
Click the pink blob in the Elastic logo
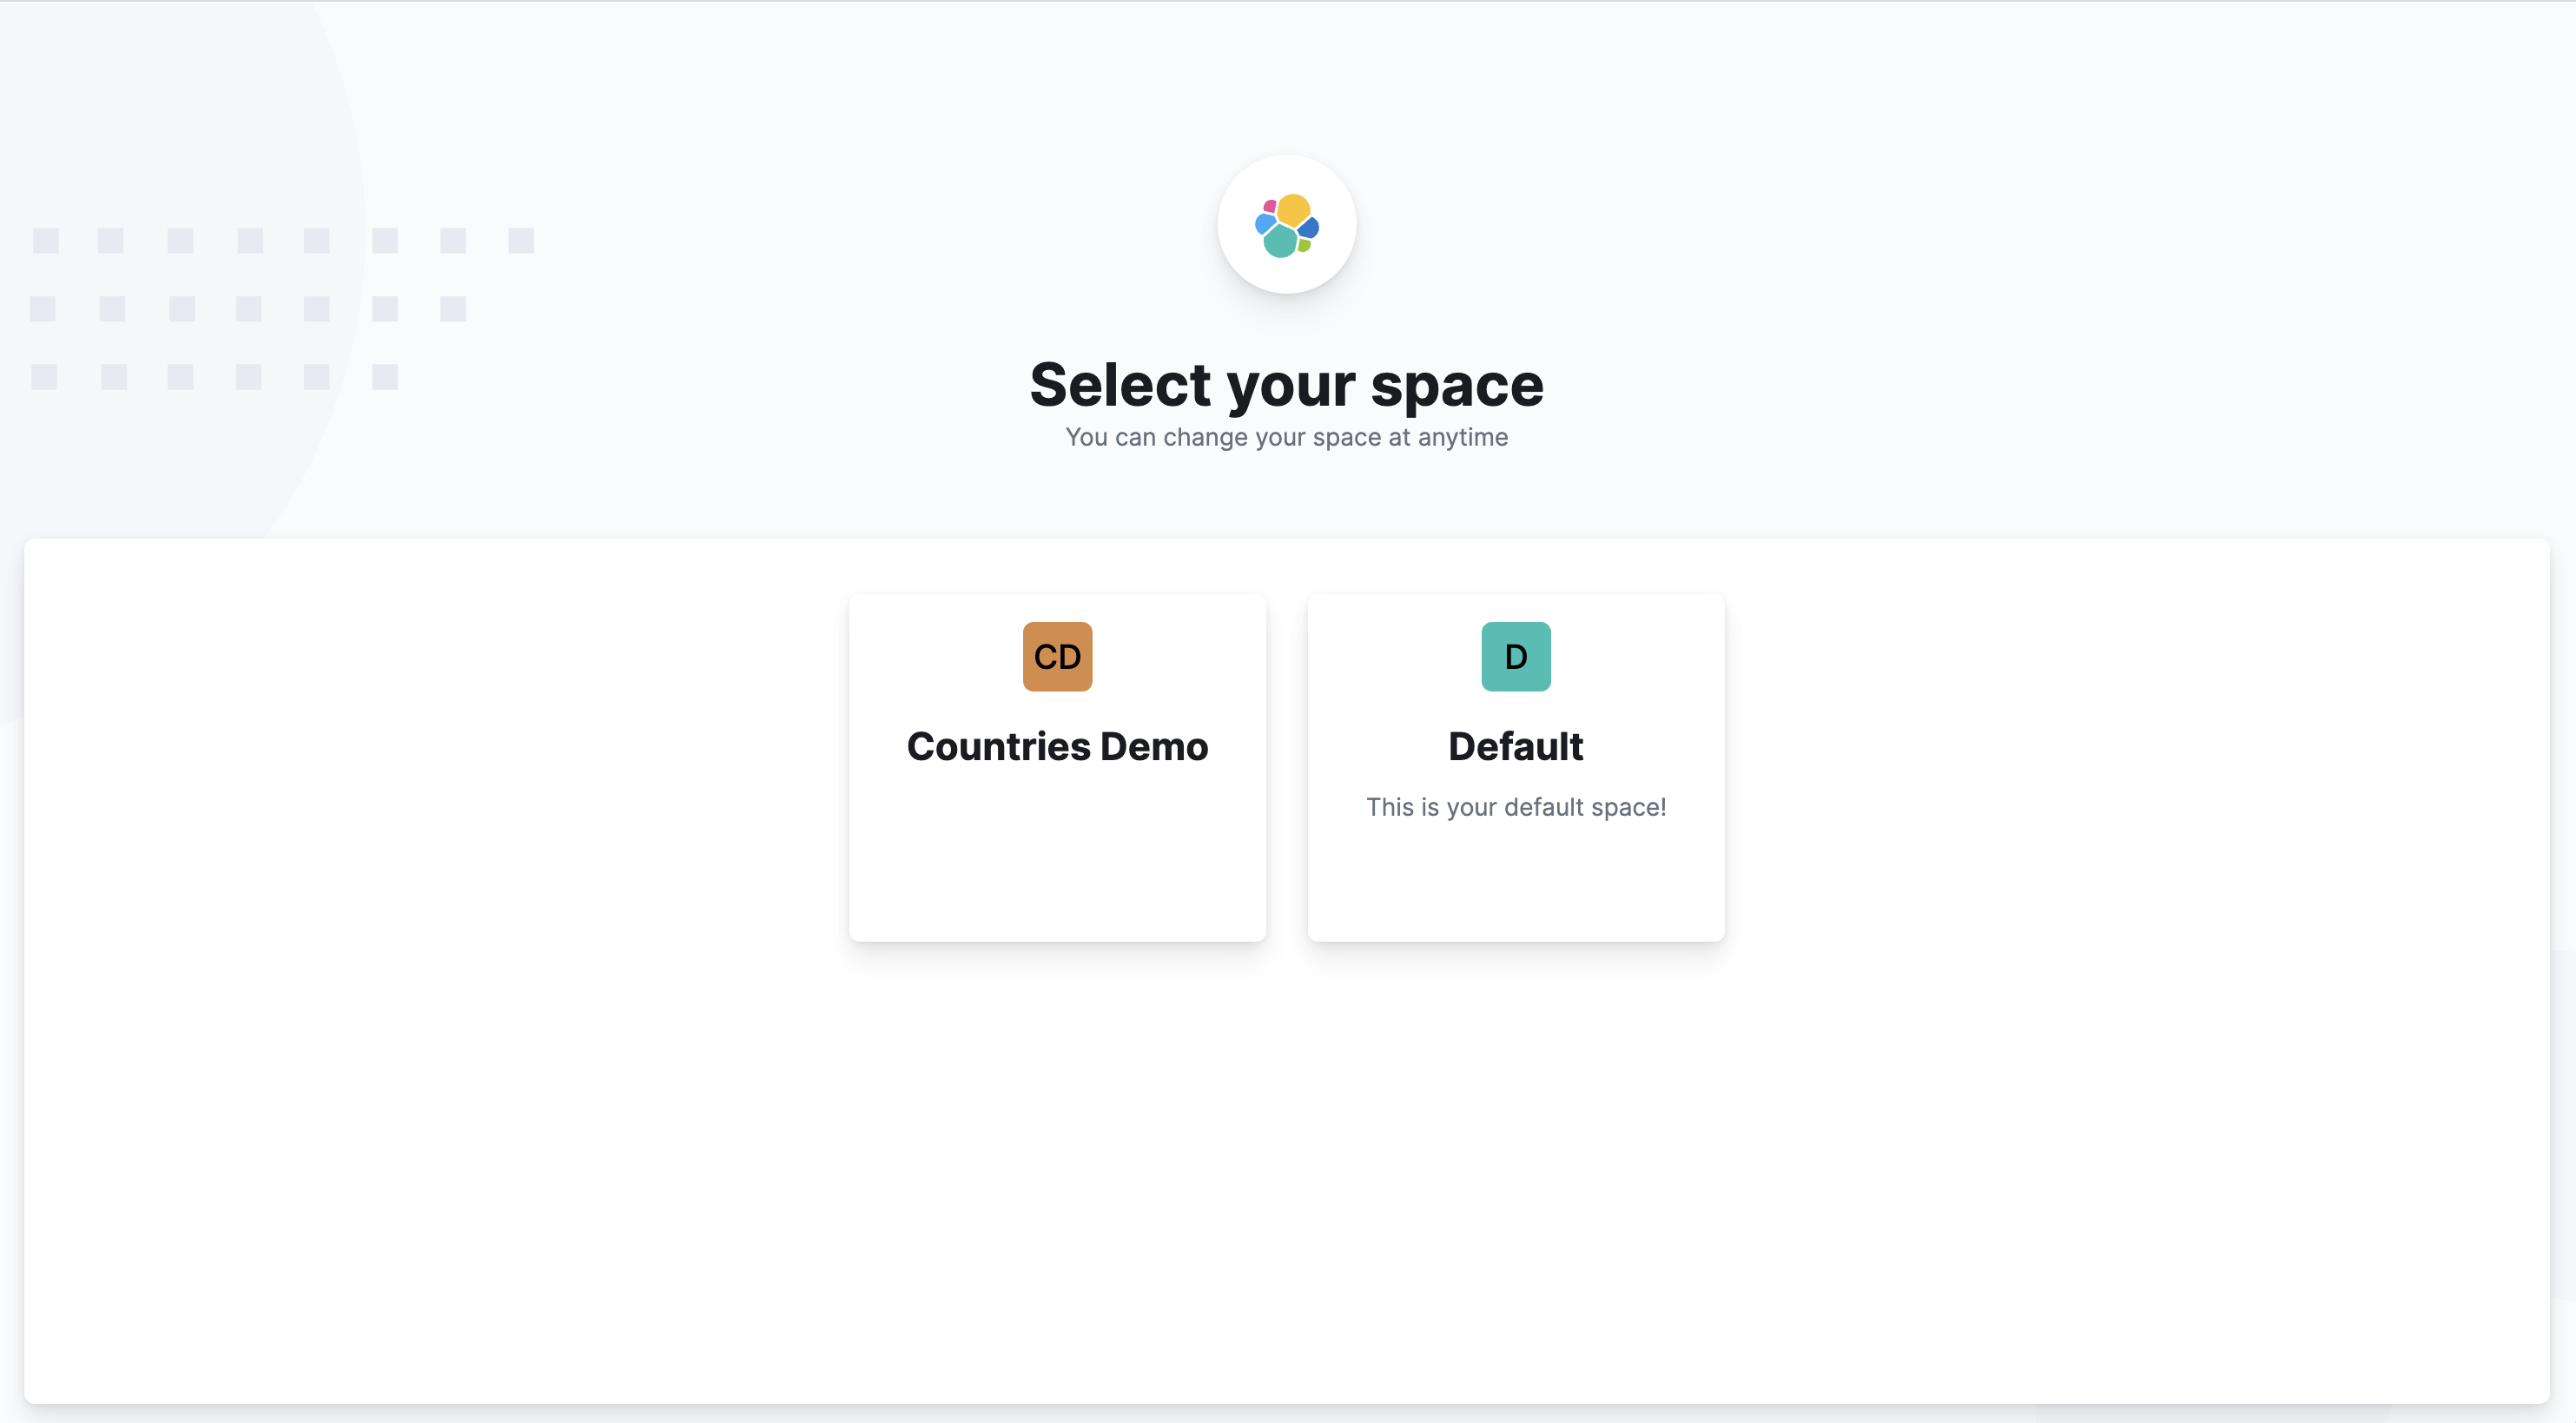point(1269,206)
